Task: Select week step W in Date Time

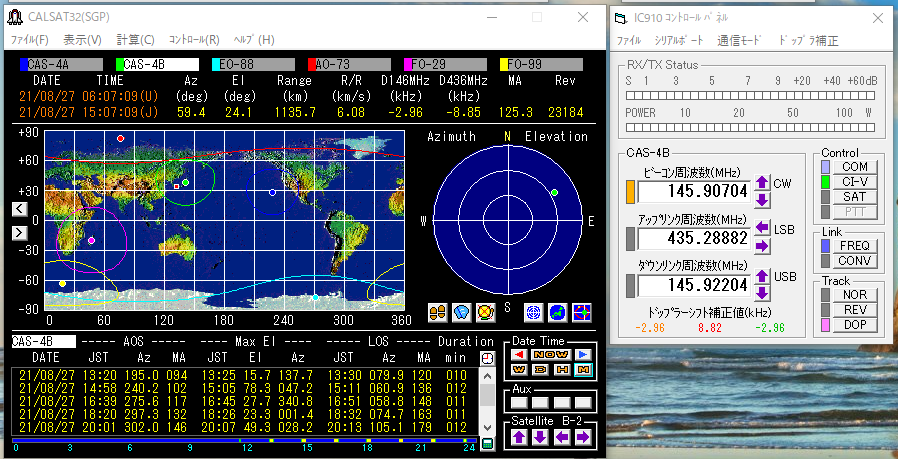Action: [519, 370]
